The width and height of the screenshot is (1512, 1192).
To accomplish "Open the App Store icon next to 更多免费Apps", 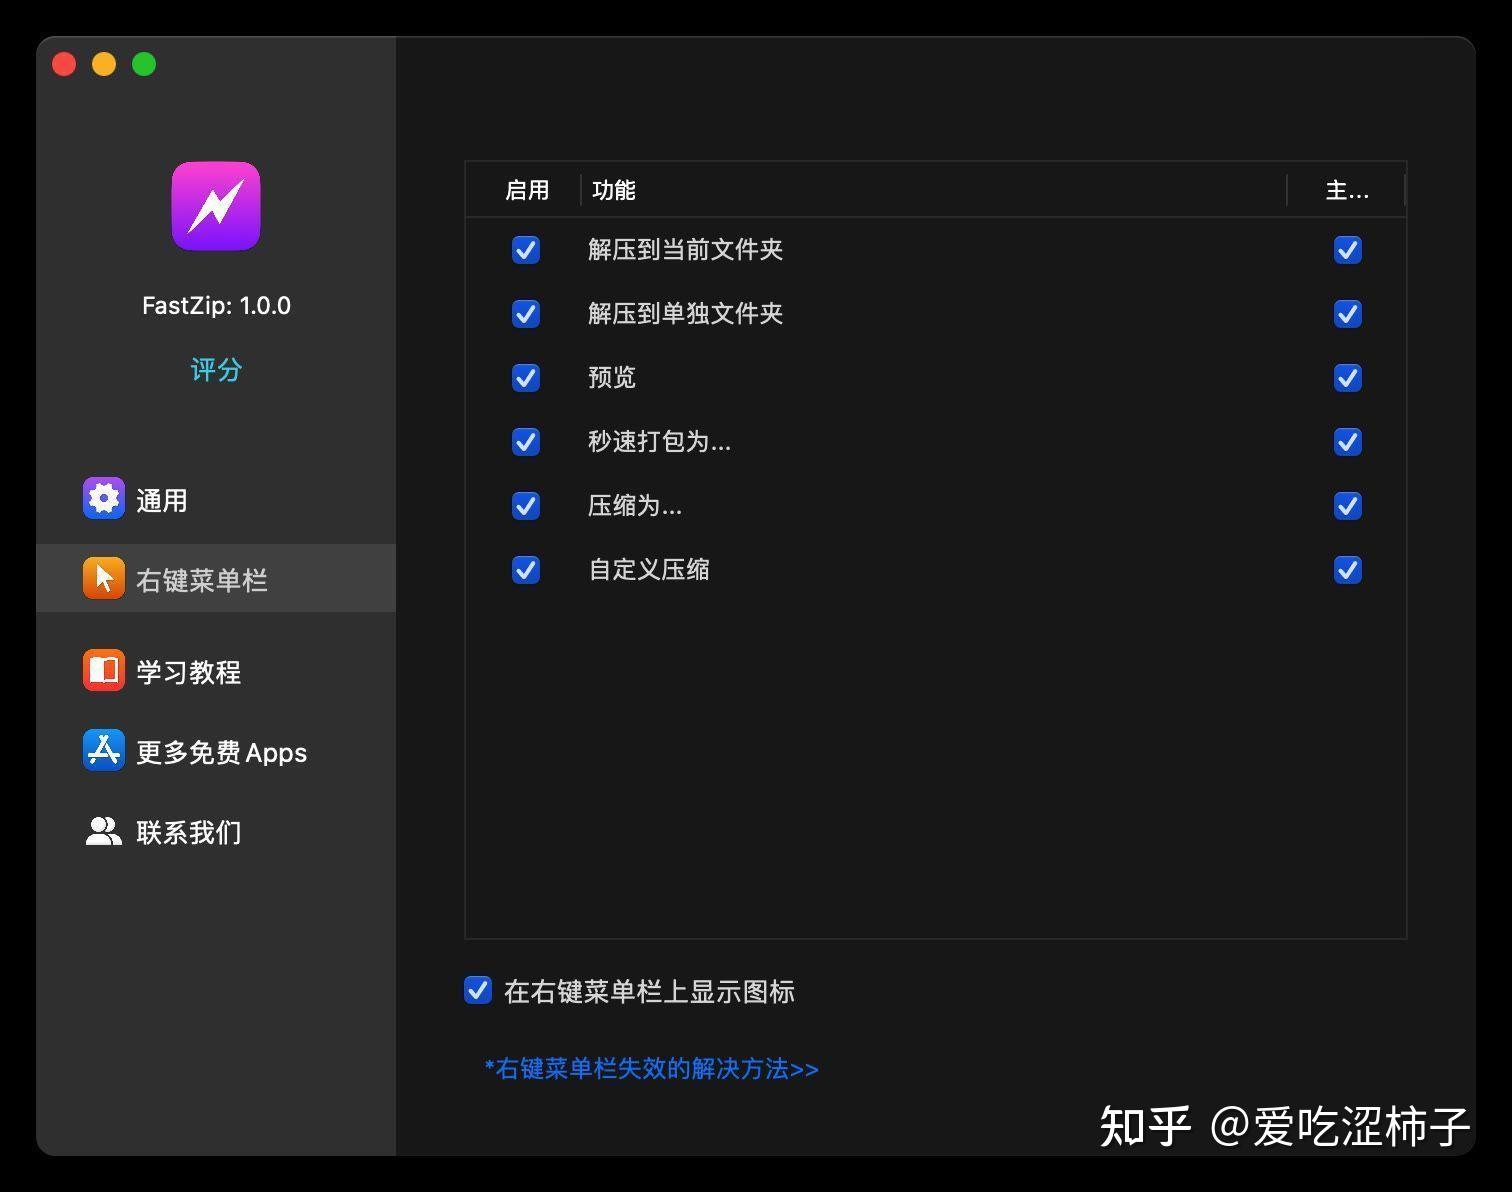I will click(102, 751).
